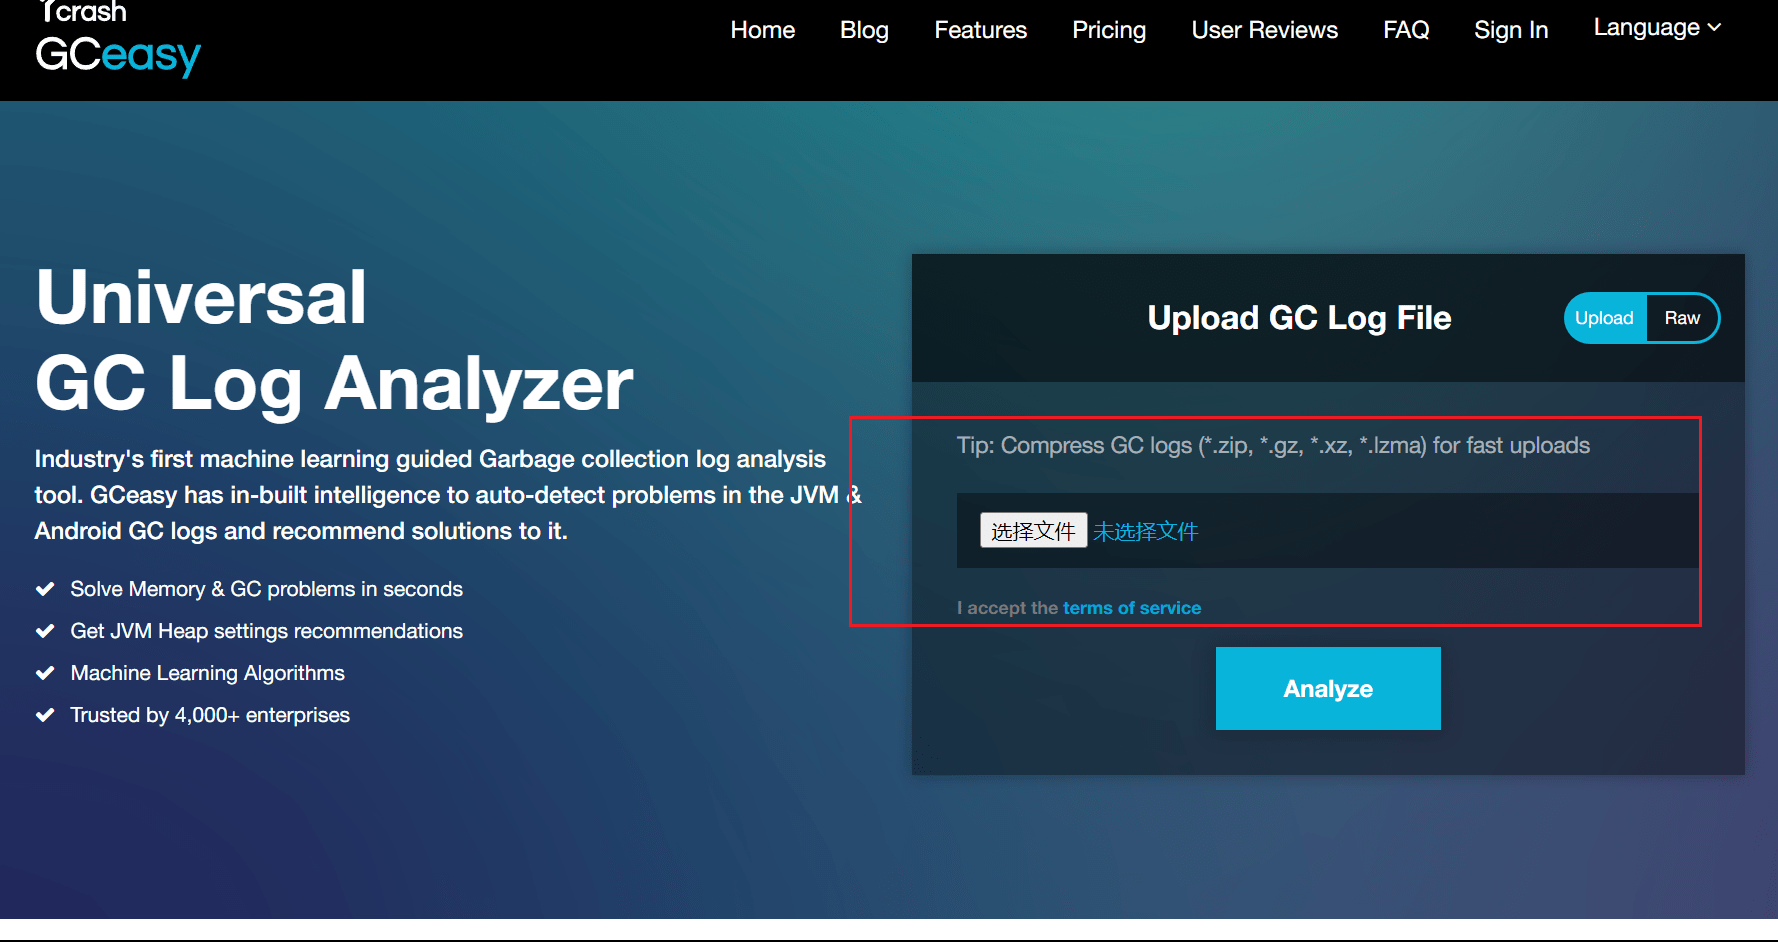Go to the Home page
Screen dimensions: 1778x942
point(762,30)
